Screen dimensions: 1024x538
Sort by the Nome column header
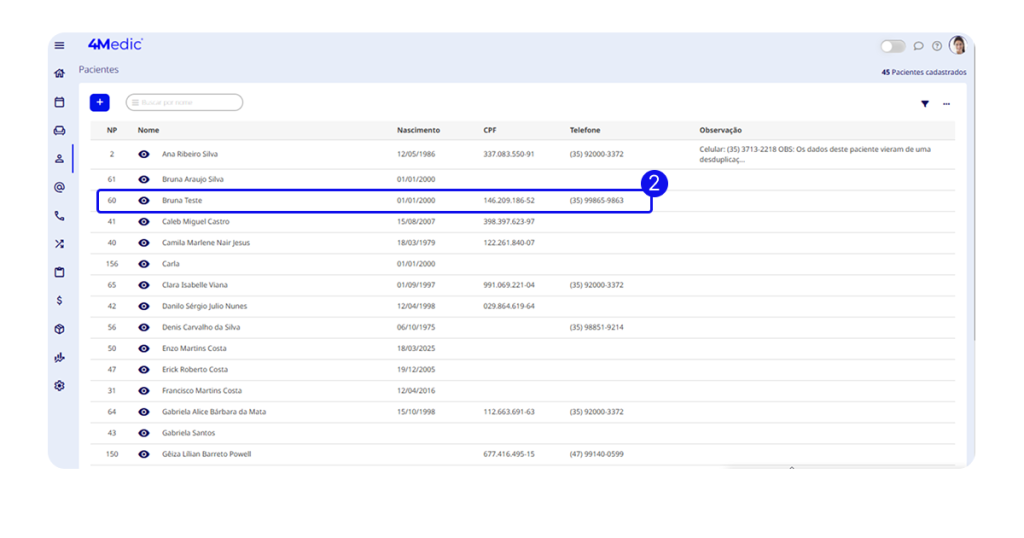(148, 130)
